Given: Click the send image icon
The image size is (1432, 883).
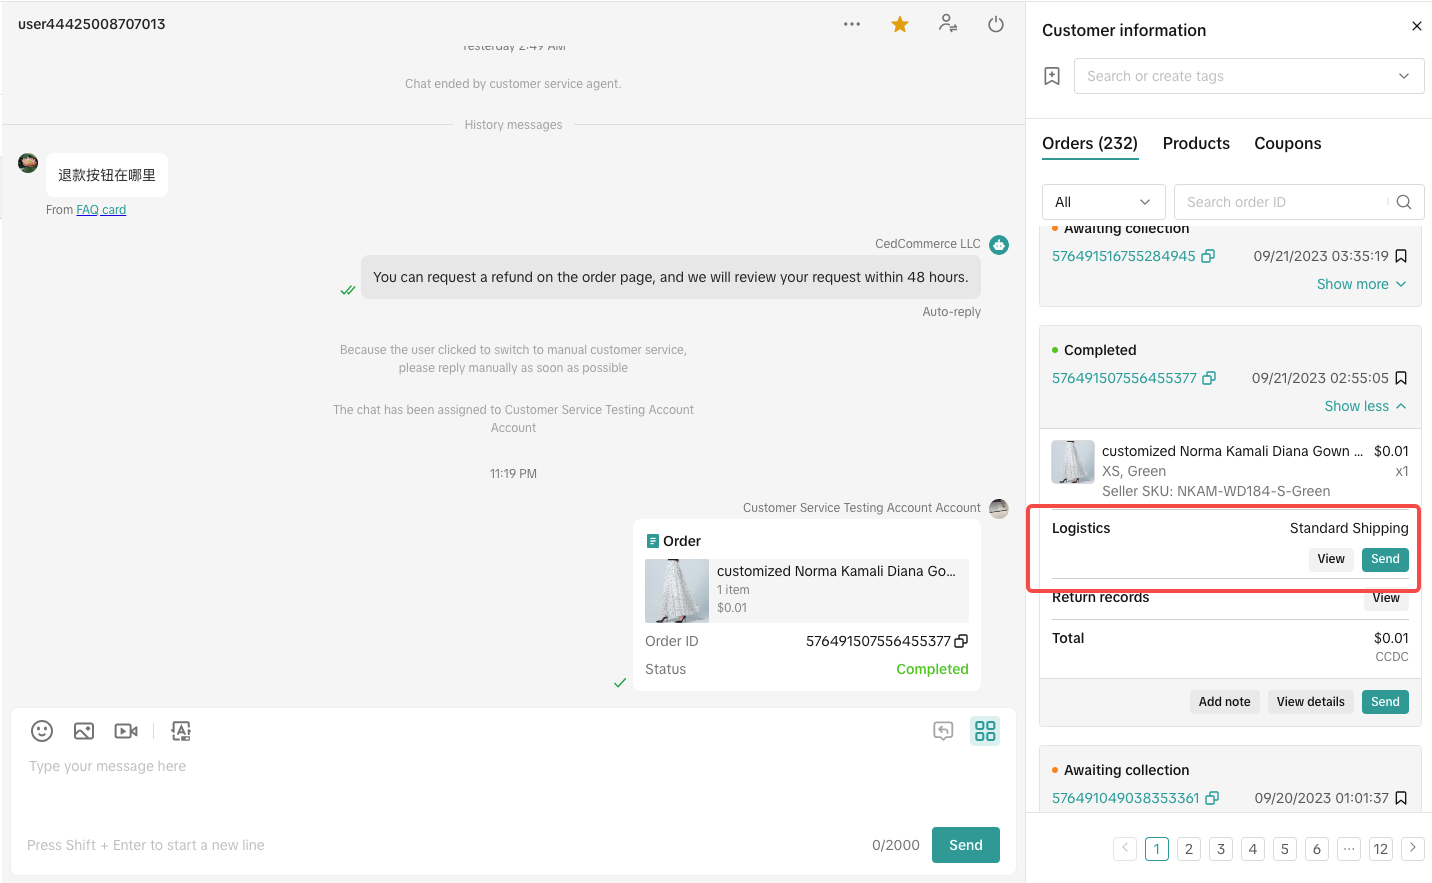Looking at the screenshot, I should click(84, 731).
